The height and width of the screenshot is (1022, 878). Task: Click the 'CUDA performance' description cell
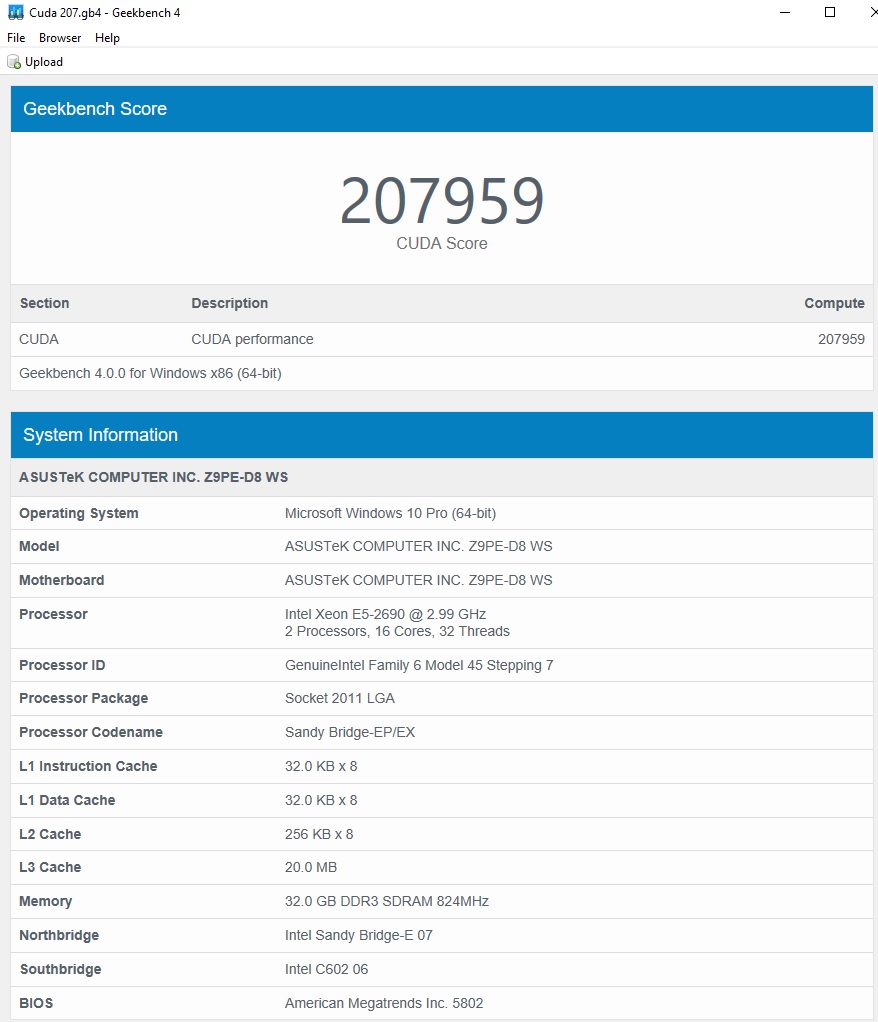(252, 339)
